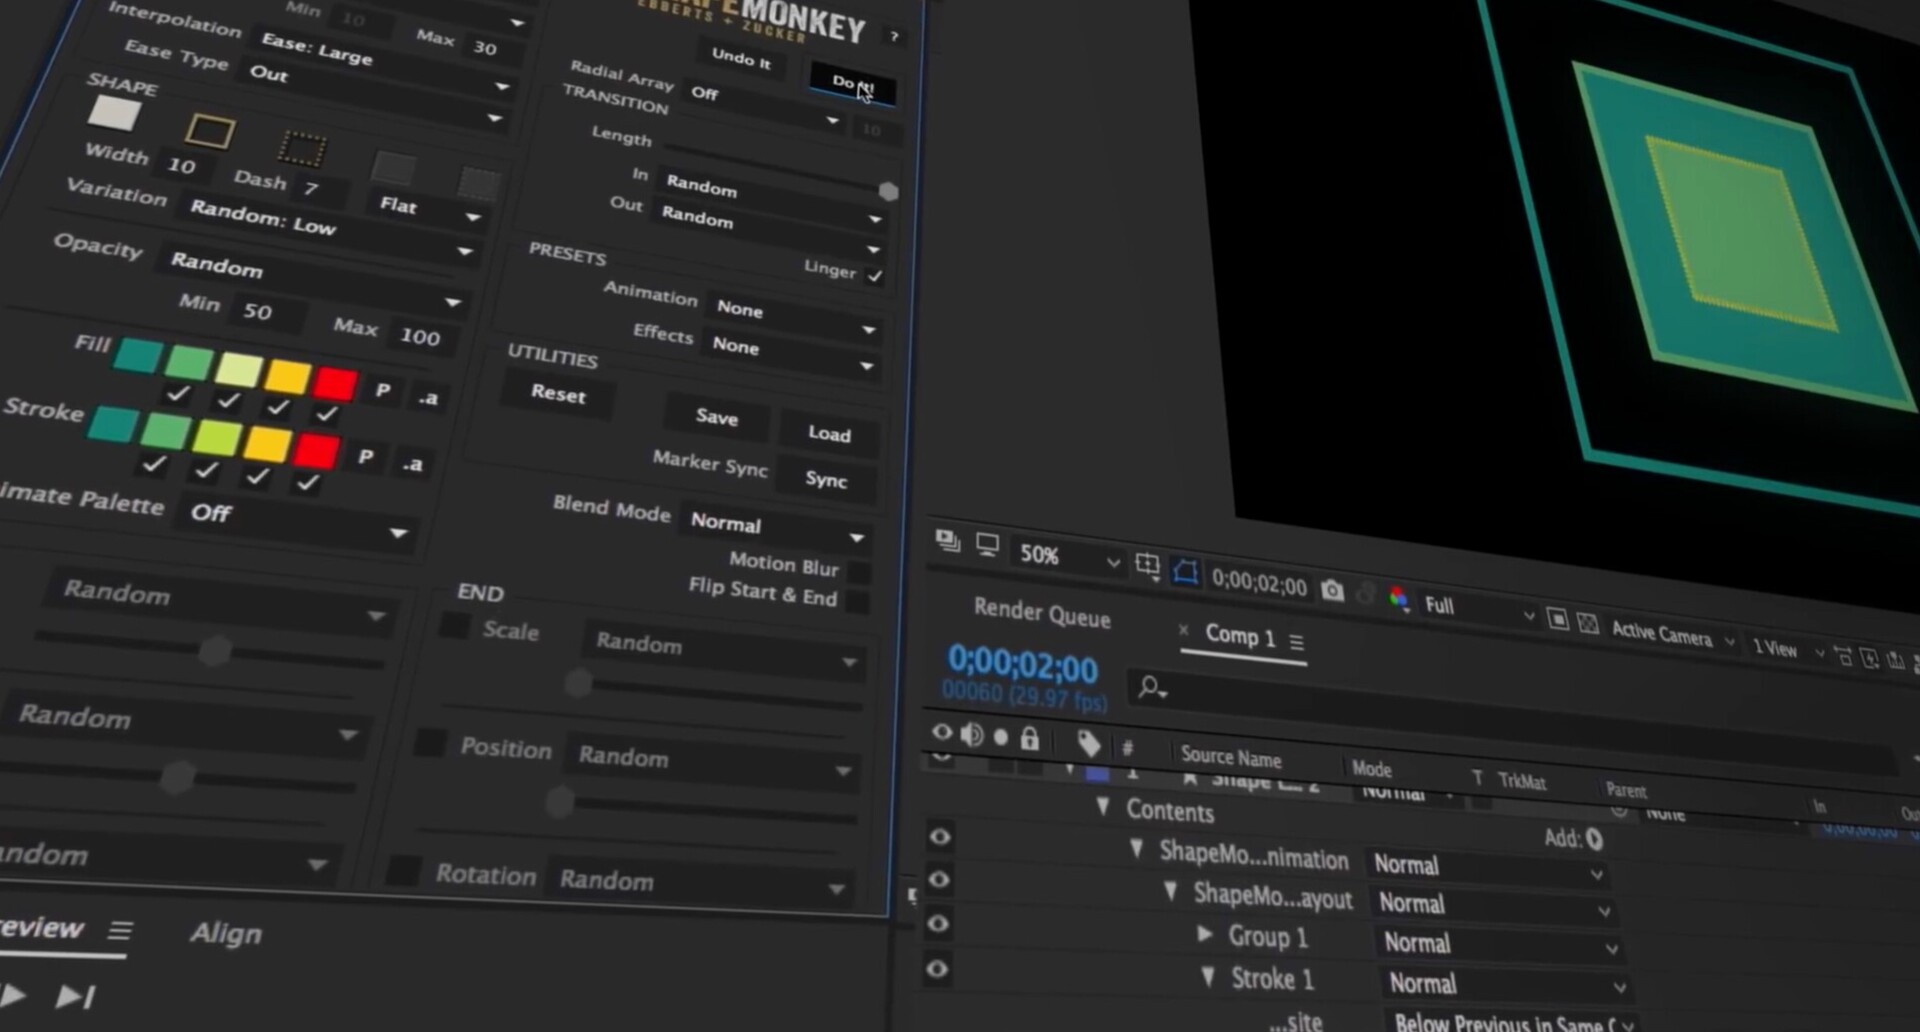Click the timeline search magnifier icon
The height and width of the screenshot is (1032, 1920).
[1151, 687]
